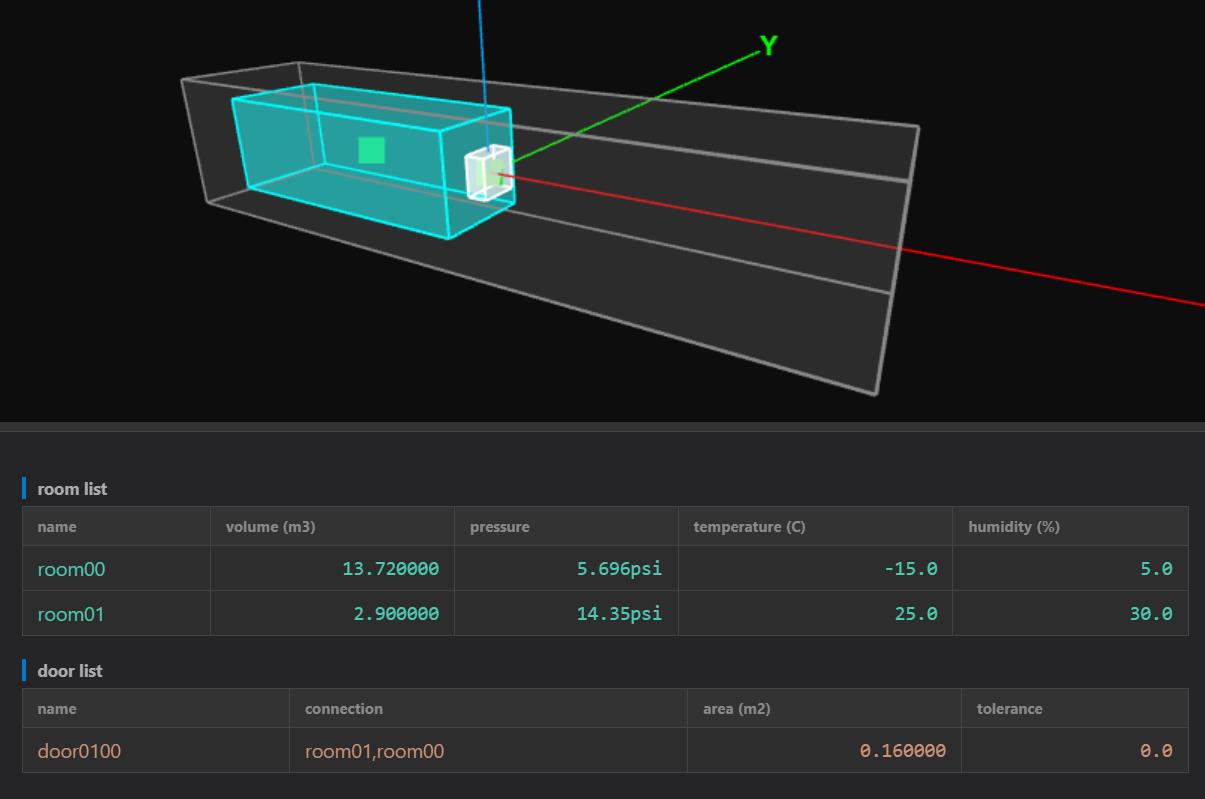Click the area (m2) column header

point(736,709)
